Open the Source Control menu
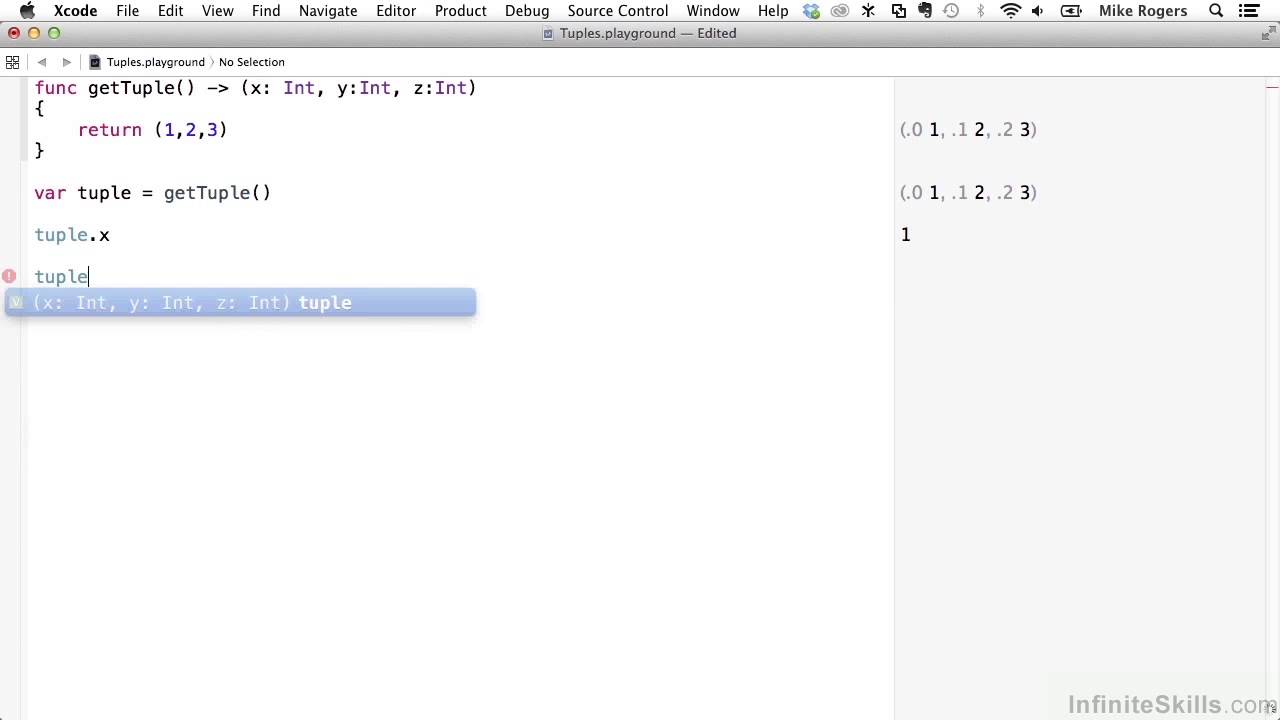Viewport: 1280px width, 720px height. tap(618, 11)
